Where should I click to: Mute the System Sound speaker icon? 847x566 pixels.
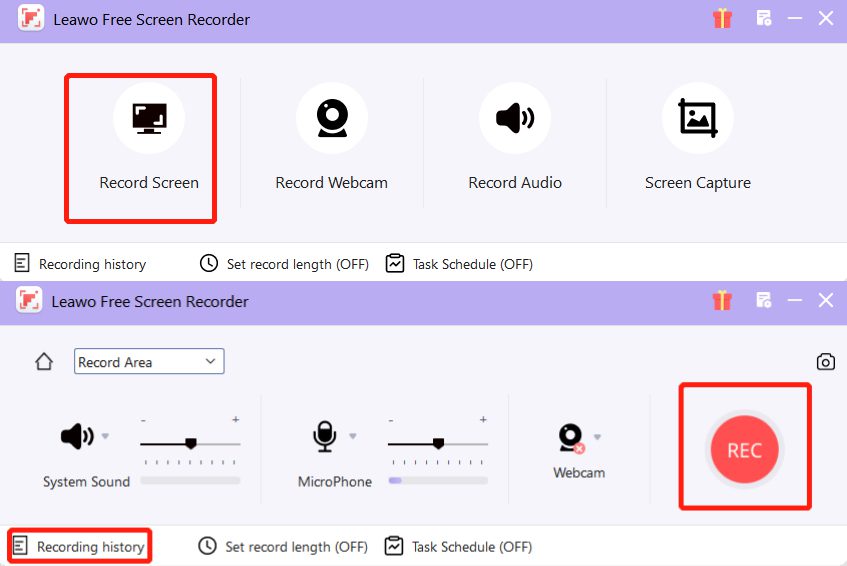[x=76, y=436]
